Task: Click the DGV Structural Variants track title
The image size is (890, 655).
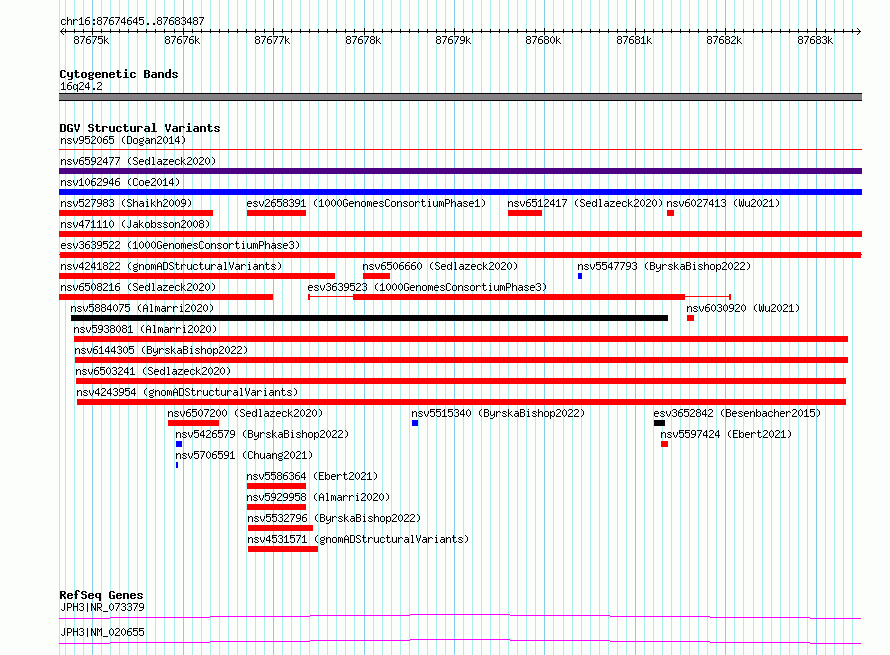Action: [140, 128]
